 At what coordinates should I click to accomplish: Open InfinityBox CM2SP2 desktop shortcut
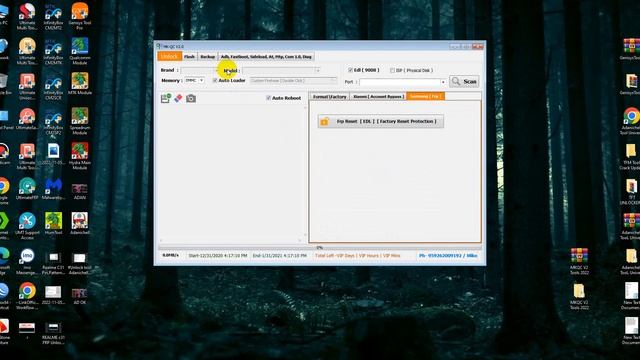[x=53, y=122]
